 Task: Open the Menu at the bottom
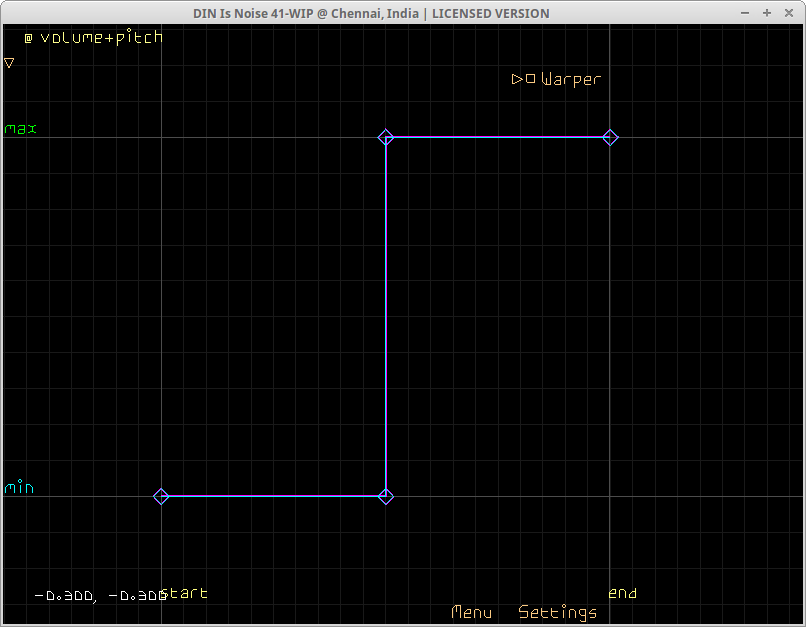point(471,612)
